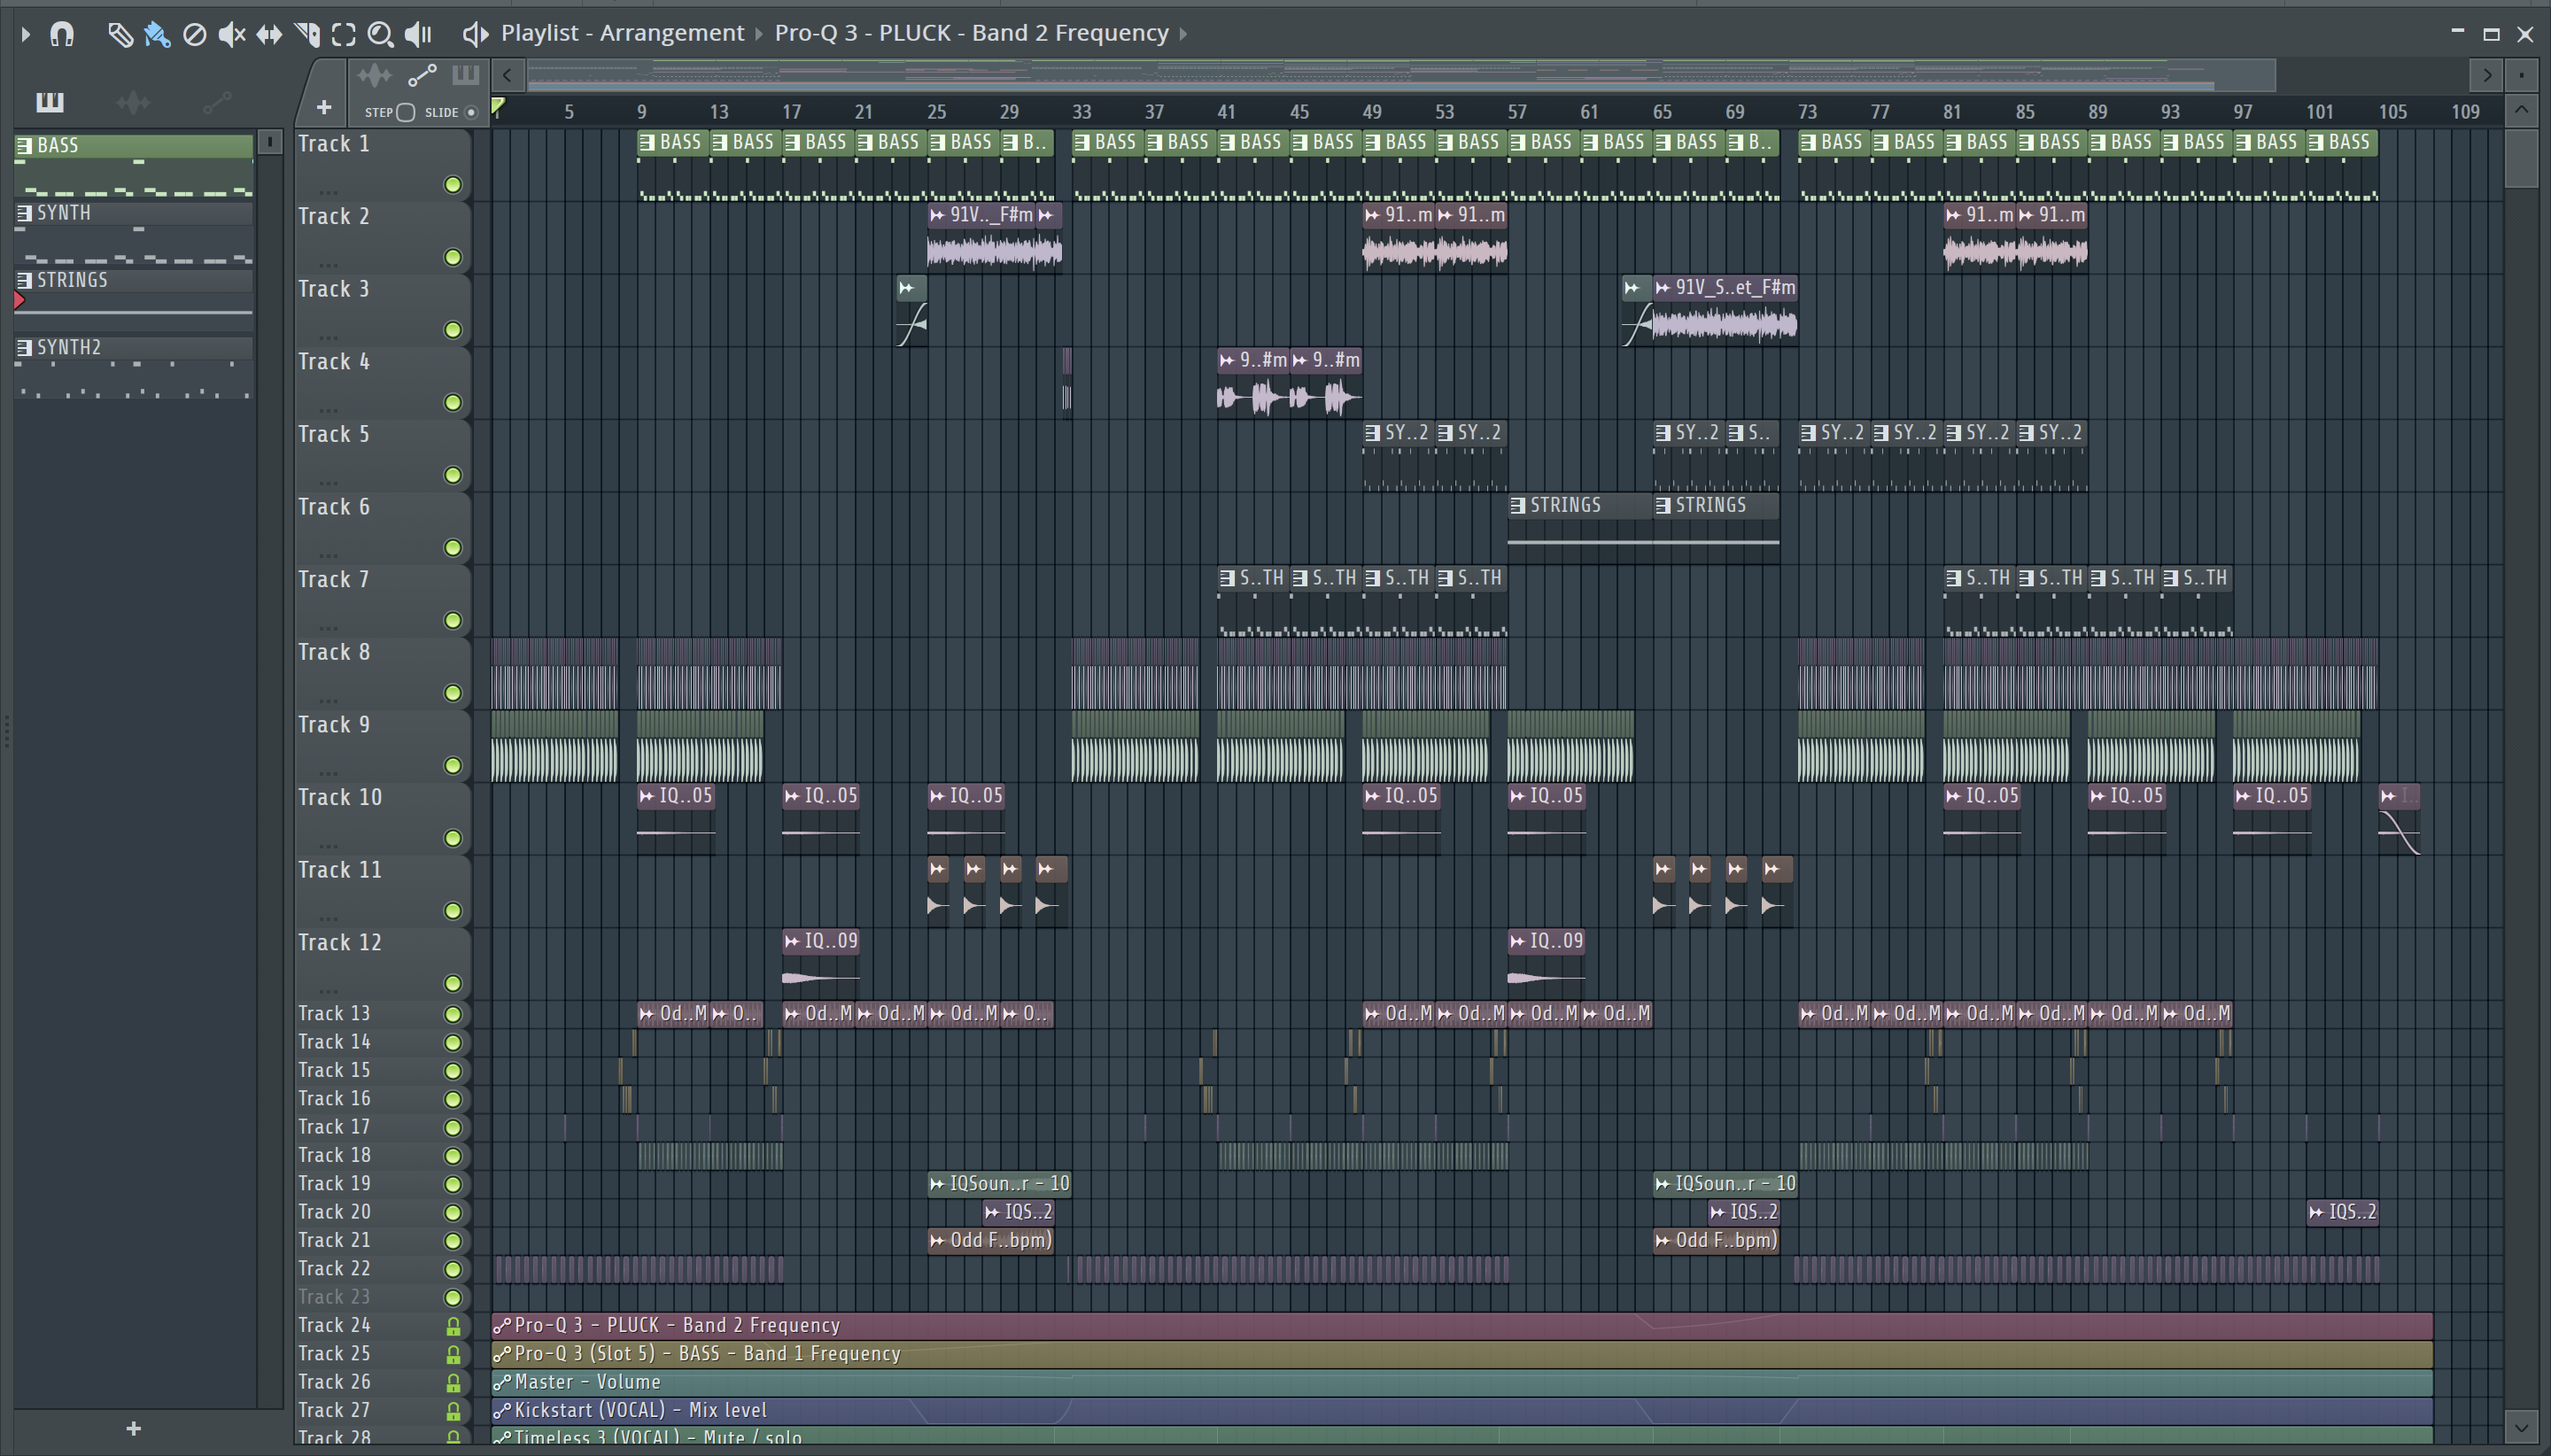Mute Track 10 using its green light
This screenshot has height=1456, width=2551.
[453, 838]
